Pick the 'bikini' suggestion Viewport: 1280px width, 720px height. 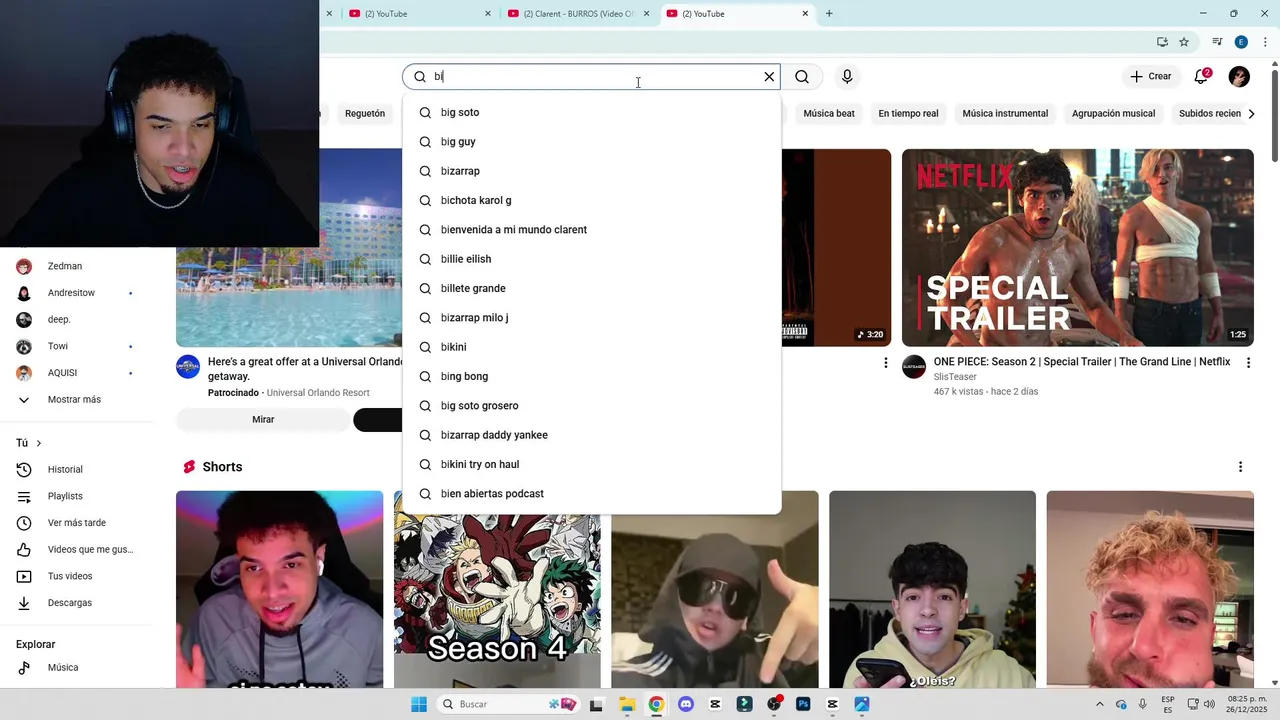(591, 347)
